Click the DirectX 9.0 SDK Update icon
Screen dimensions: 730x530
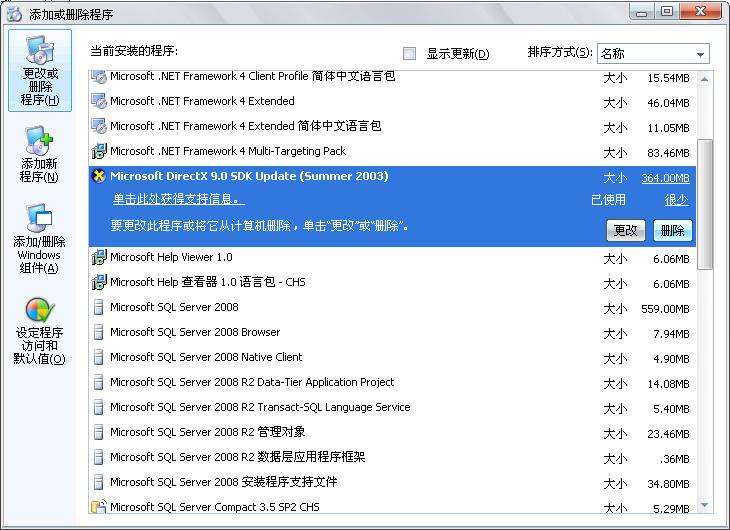(x=99, y=176)
